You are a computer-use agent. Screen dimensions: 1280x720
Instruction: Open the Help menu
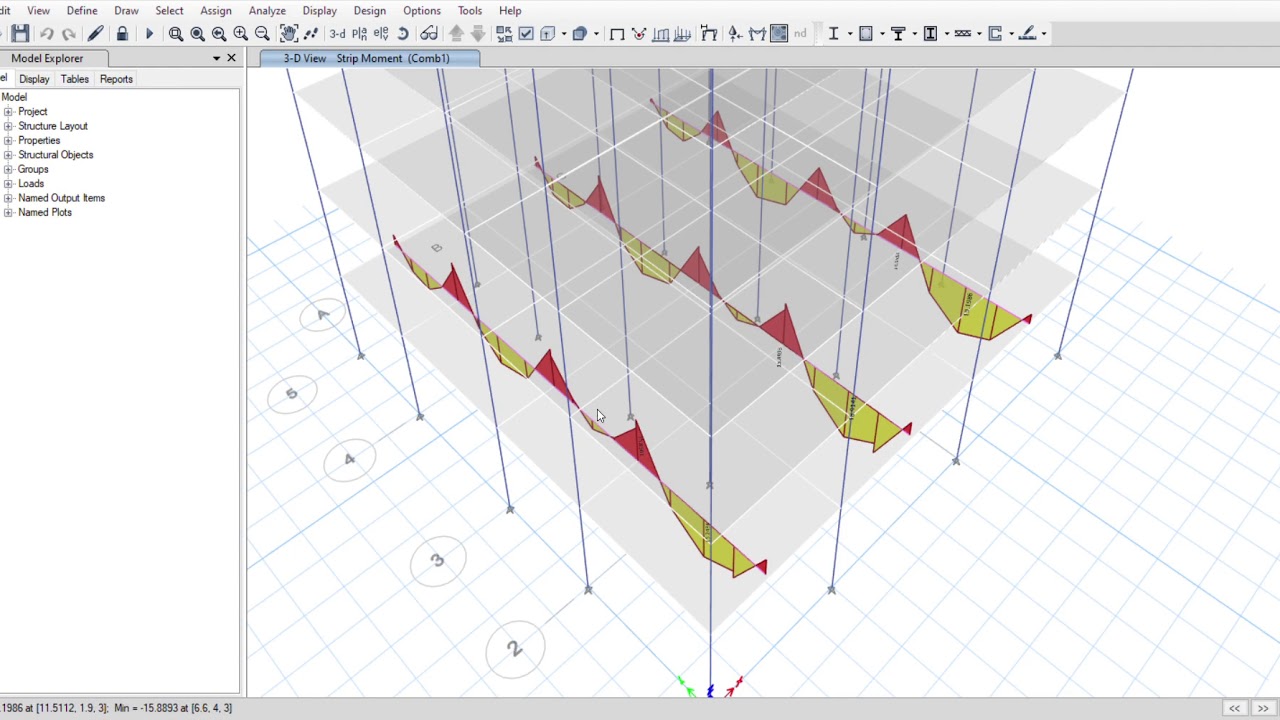tap(510, 10)
